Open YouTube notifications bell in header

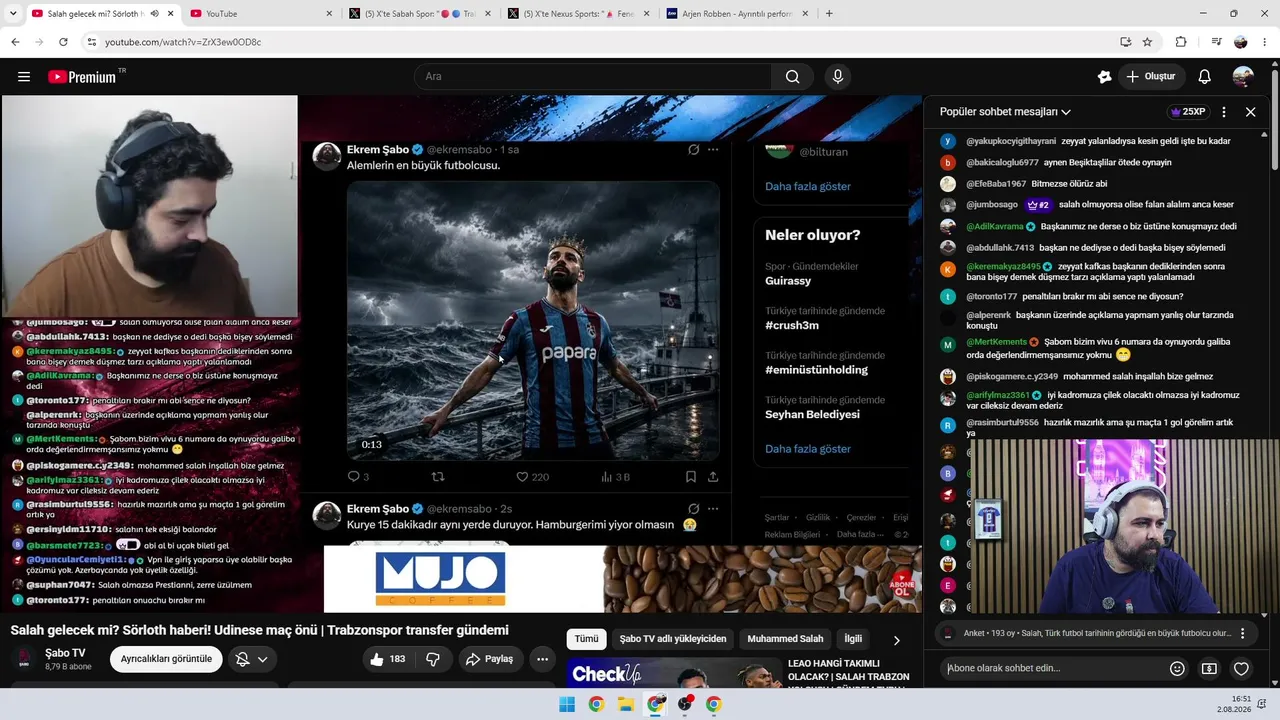[x=1205, y=77]
